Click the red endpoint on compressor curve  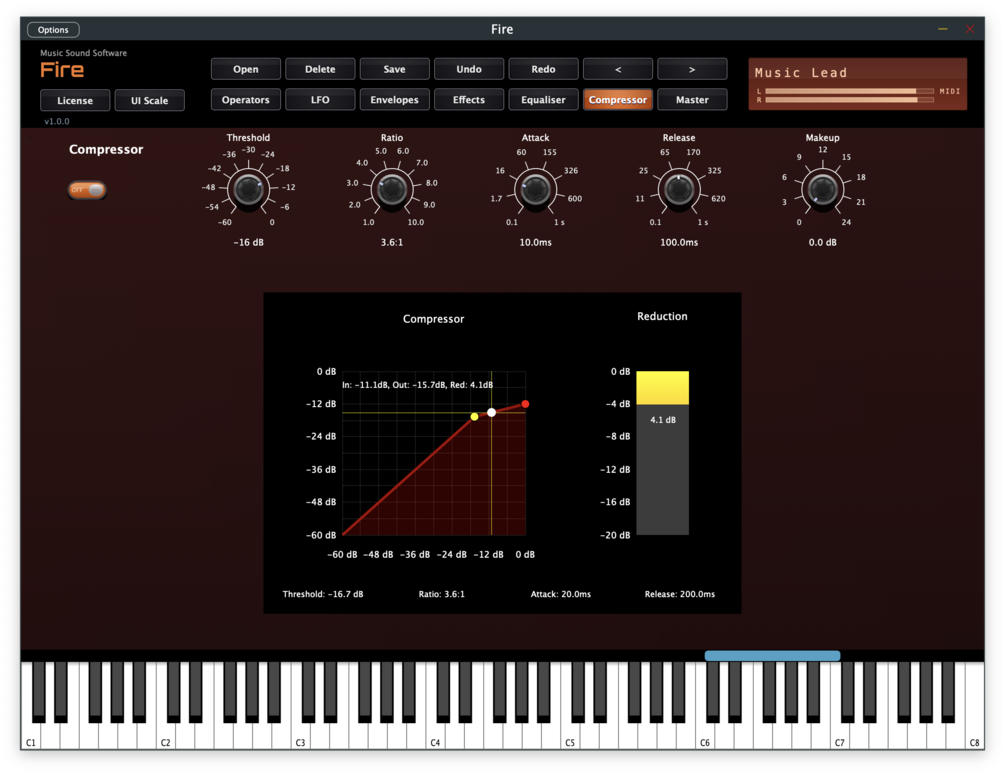[526, 404]
